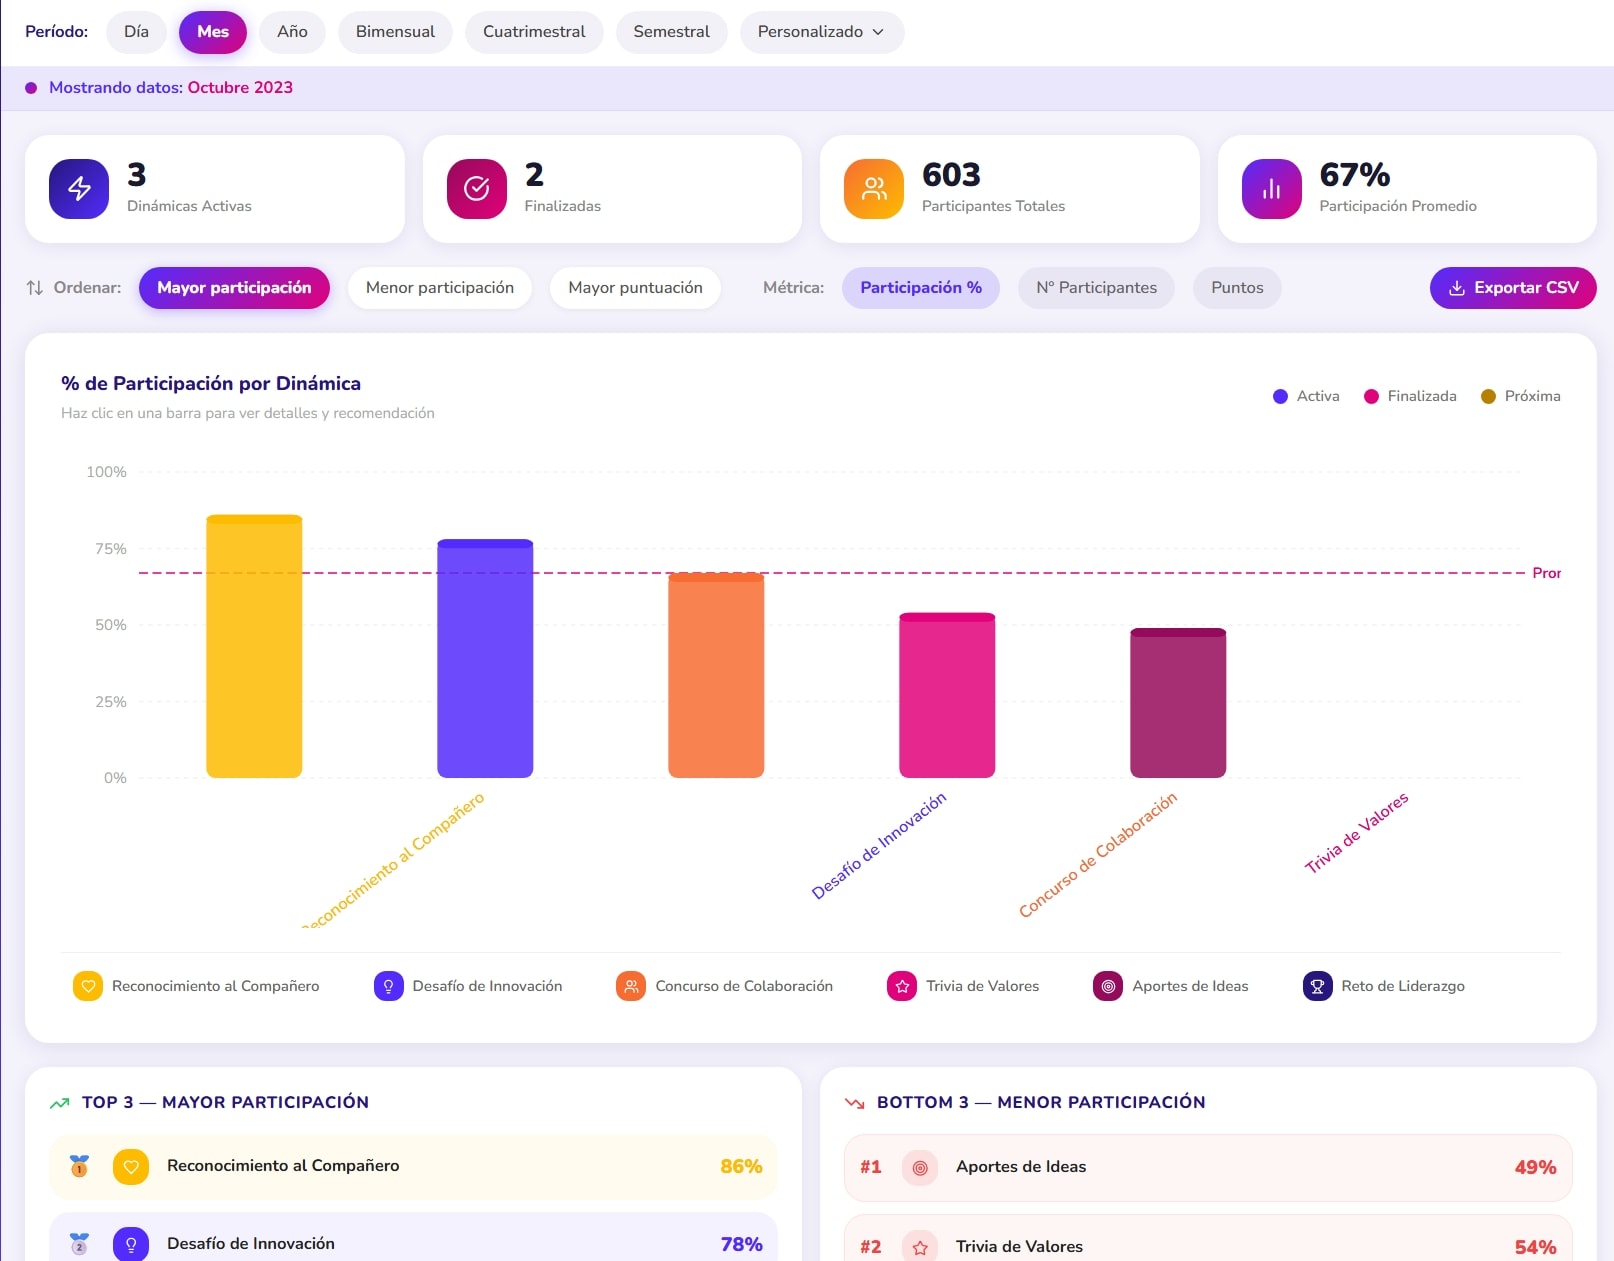Click the target icon in the Aportes de Ideas bottom row
1614x1261 pixels.
920,1167
